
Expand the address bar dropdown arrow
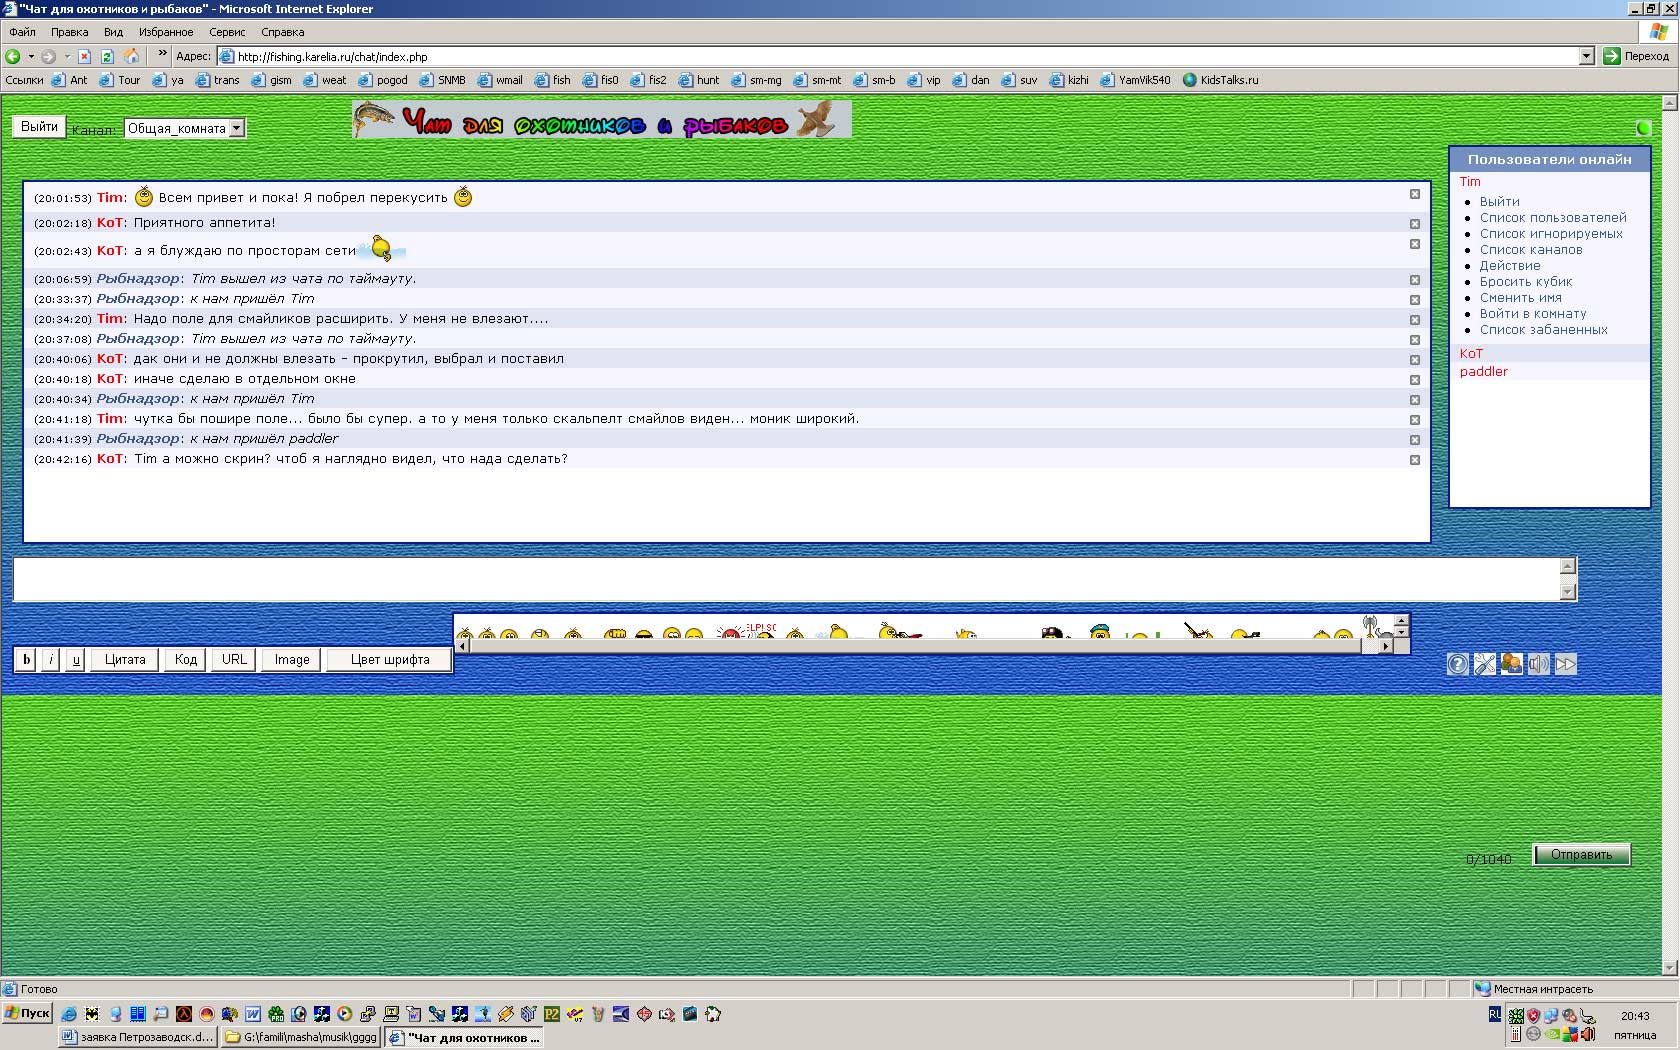1586,57
